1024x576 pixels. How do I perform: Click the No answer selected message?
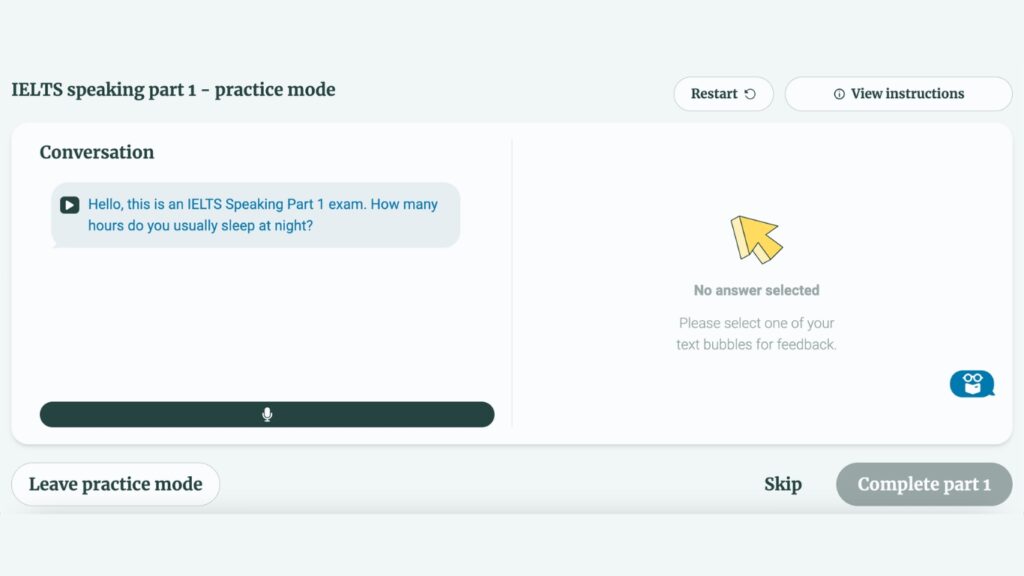pos(756,290)
